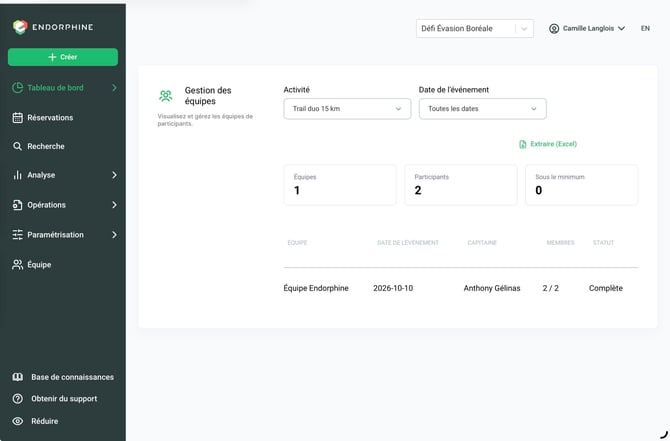
Task: Click the Recherche magnifier icon
Action: tap(17, 146)
